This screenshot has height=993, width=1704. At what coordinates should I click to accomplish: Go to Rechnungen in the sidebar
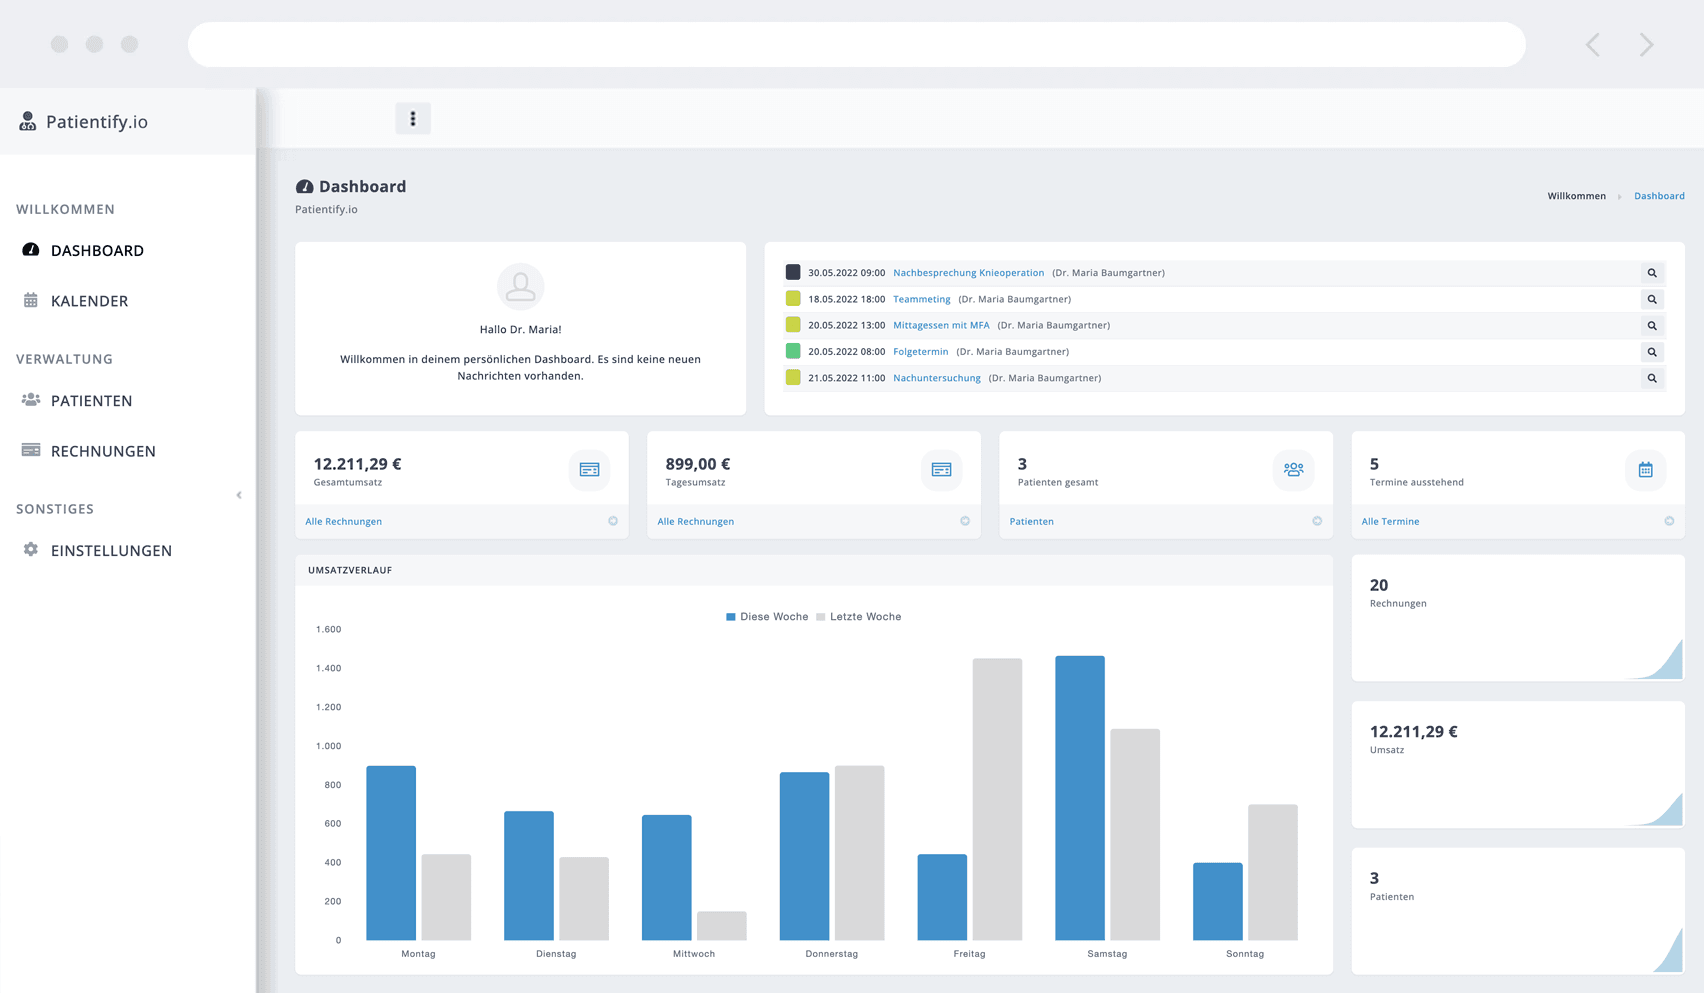pyautogui.click(x=103, y=451)
